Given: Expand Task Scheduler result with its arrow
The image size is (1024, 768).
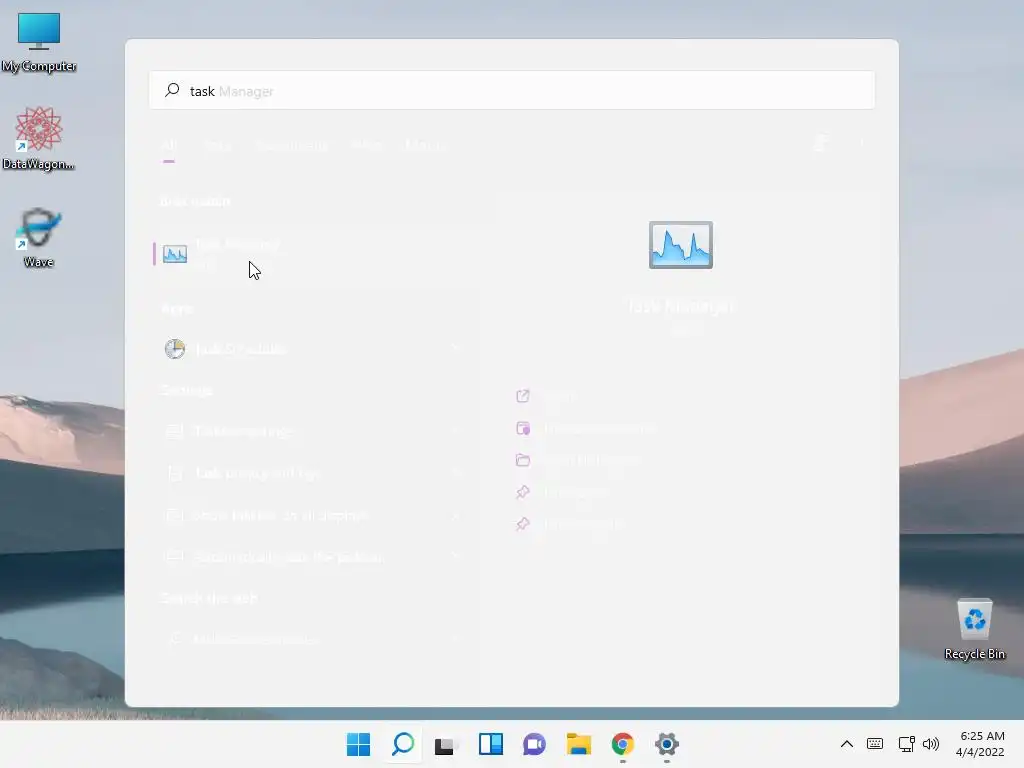Looking at the screenshot, I should pos(455,349).
